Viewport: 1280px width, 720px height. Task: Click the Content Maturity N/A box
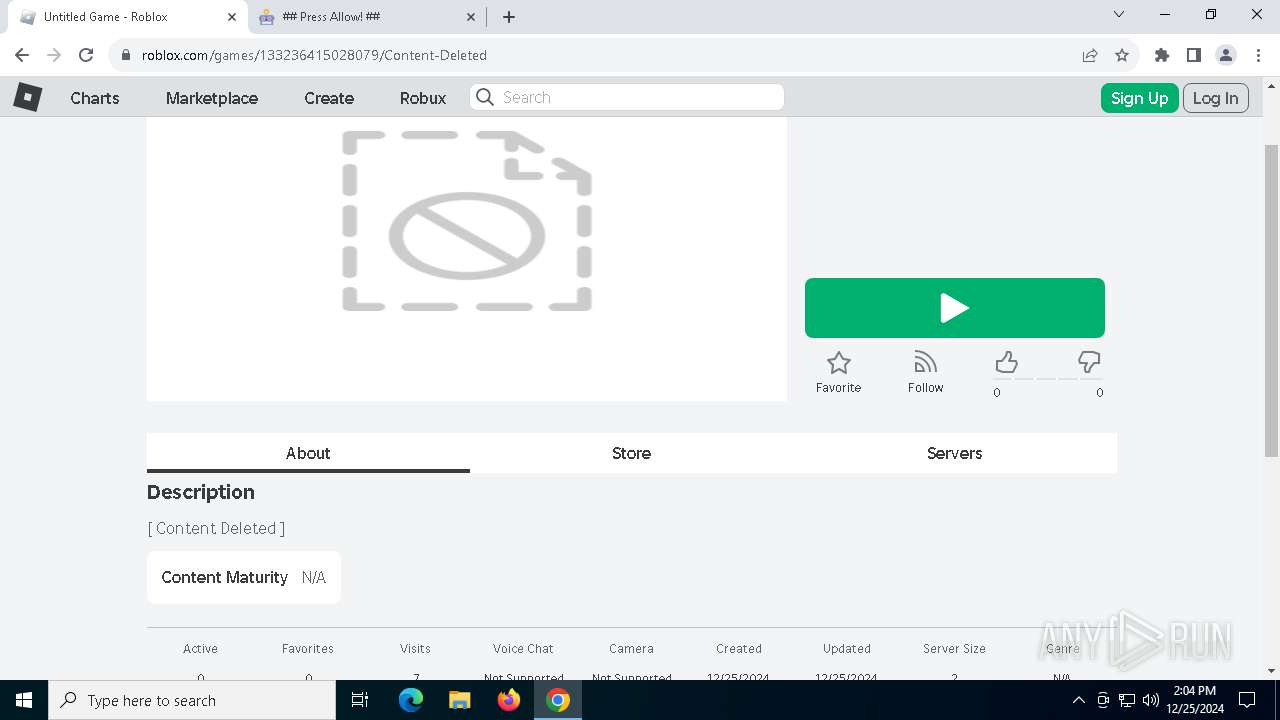[244, 577]
